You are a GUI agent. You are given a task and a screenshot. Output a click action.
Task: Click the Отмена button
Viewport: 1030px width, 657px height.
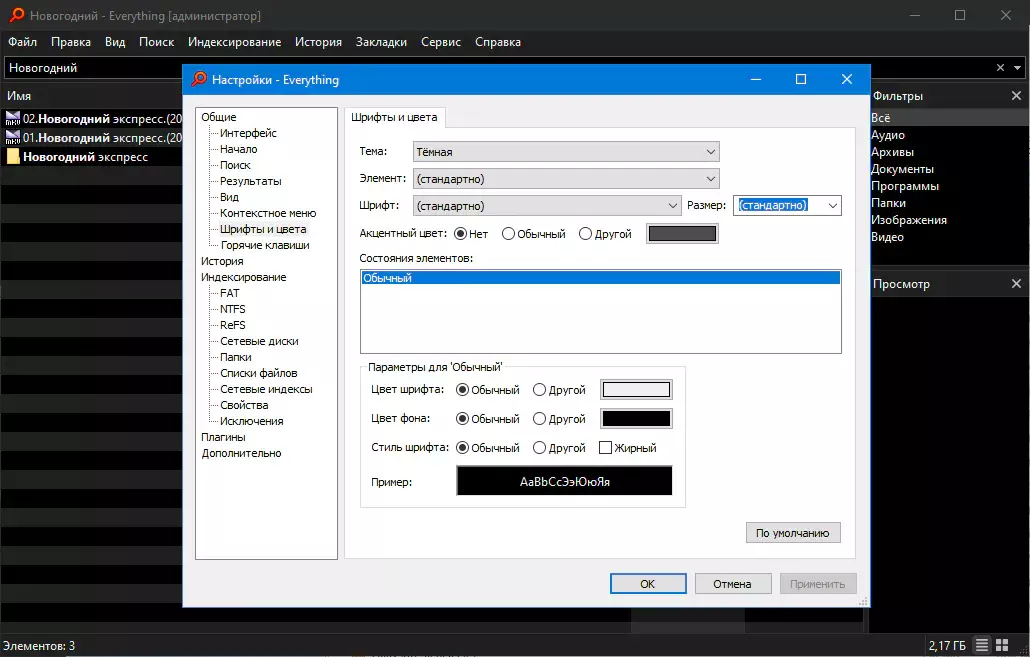732,583
